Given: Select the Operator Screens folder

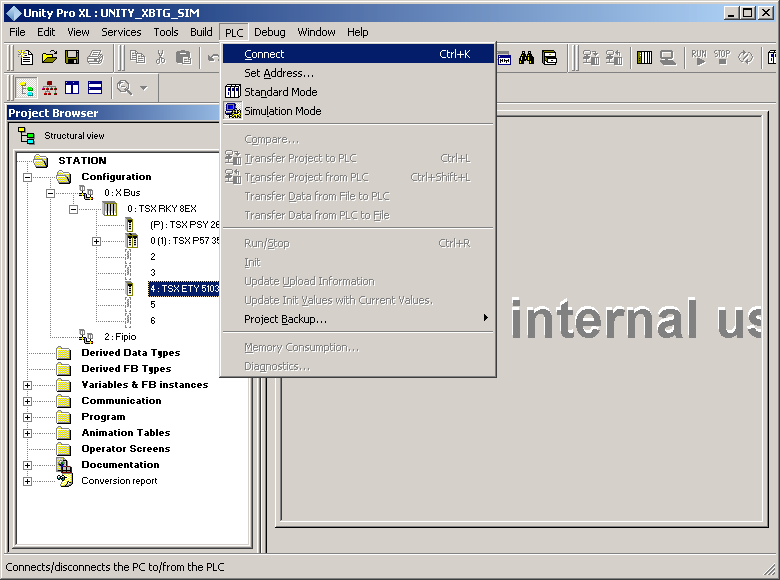Looking at the screenshot, I should (125, 449).
